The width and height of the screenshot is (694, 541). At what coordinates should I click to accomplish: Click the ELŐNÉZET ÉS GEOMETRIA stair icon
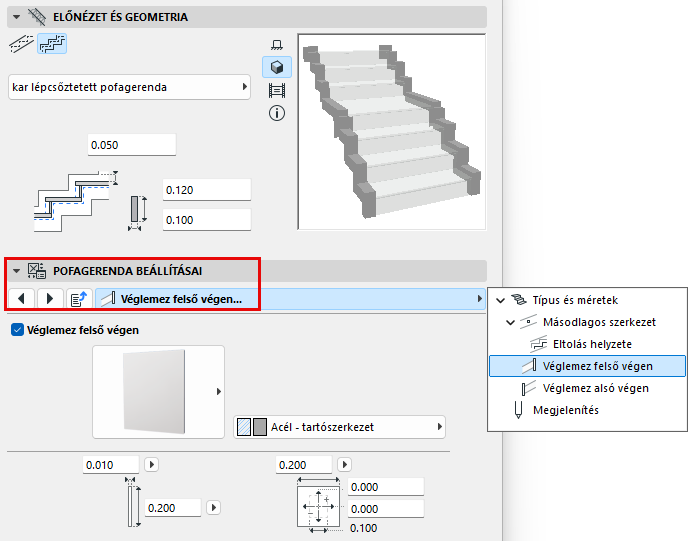point(37,17)
